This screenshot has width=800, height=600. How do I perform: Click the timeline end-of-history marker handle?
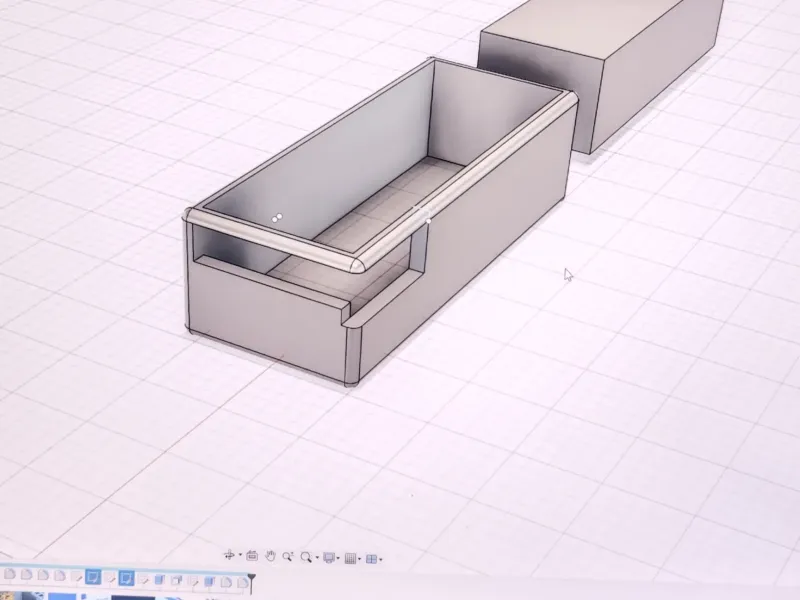(251, 584)
